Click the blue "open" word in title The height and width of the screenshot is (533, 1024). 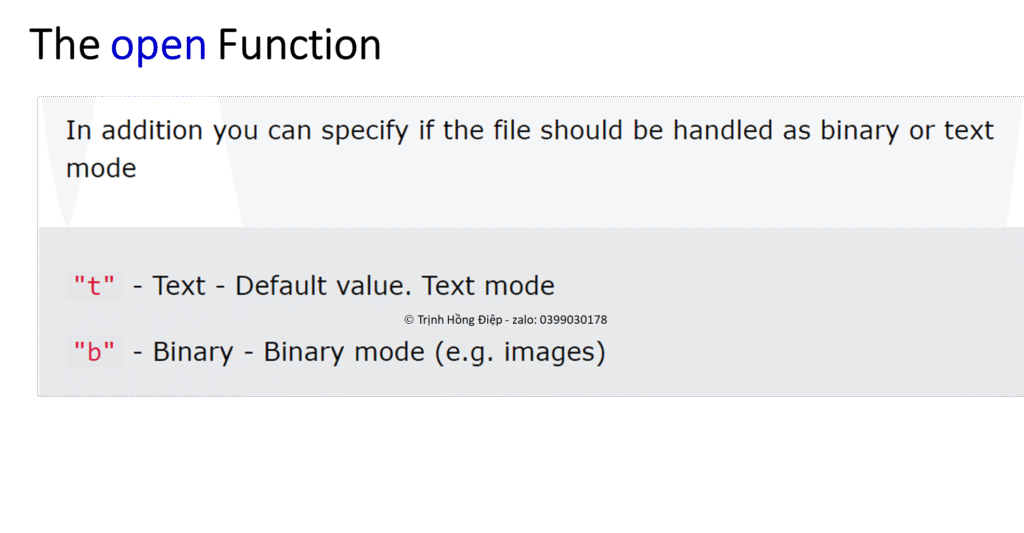pyautogui.click(x=159, y=46)
